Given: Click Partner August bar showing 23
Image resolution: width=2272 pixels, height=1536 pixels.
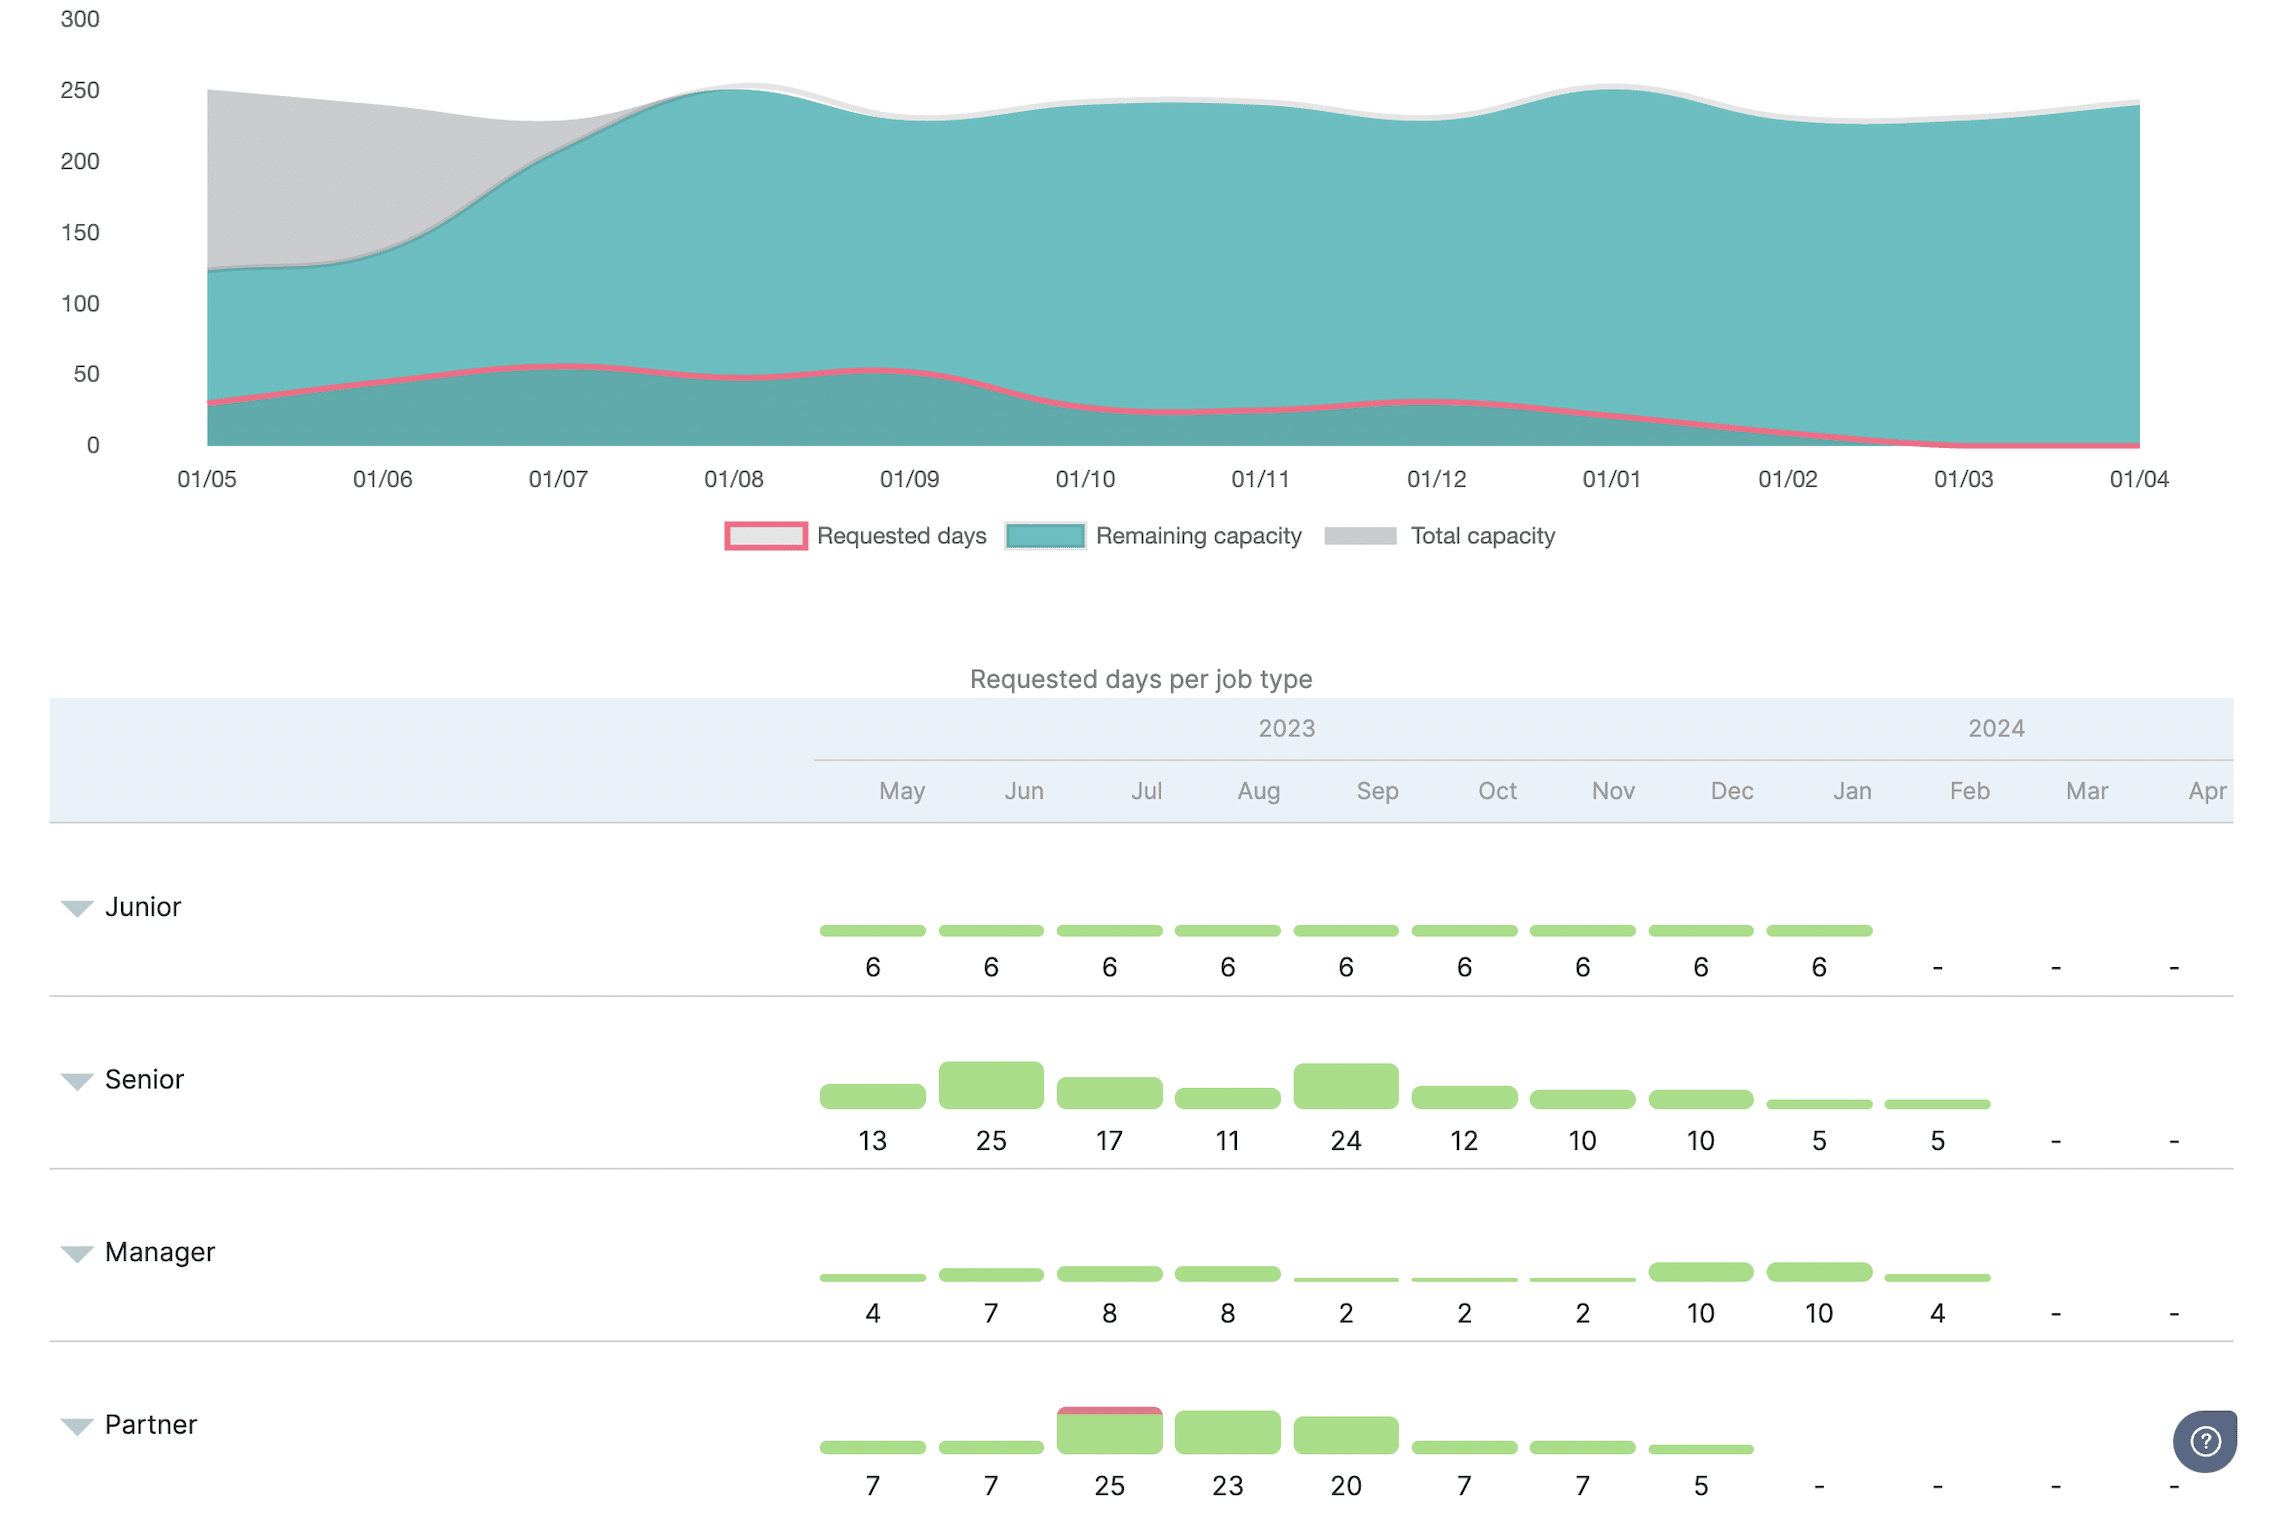Looking at the screenshot, I should point(1227,1433).
